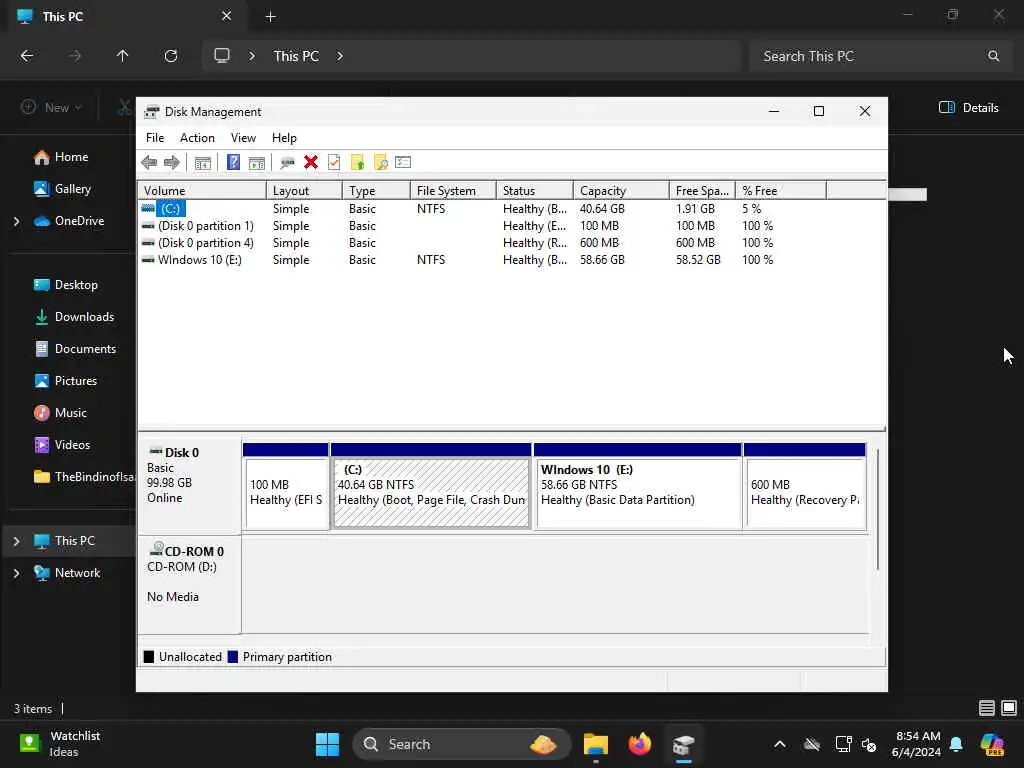Click the Search This PC field
This screenshot has height=768, width=1024.
tap(878, 56)
